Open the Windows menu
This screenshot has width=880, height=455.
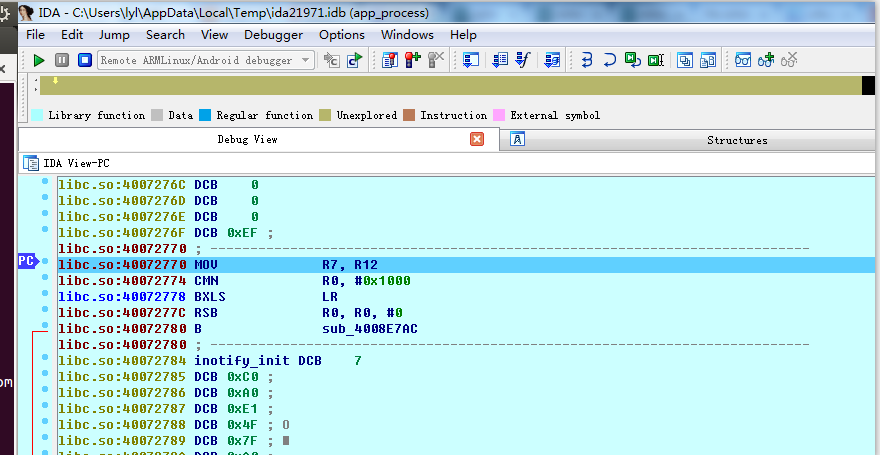pyautogui.click(x=407, y=35)
